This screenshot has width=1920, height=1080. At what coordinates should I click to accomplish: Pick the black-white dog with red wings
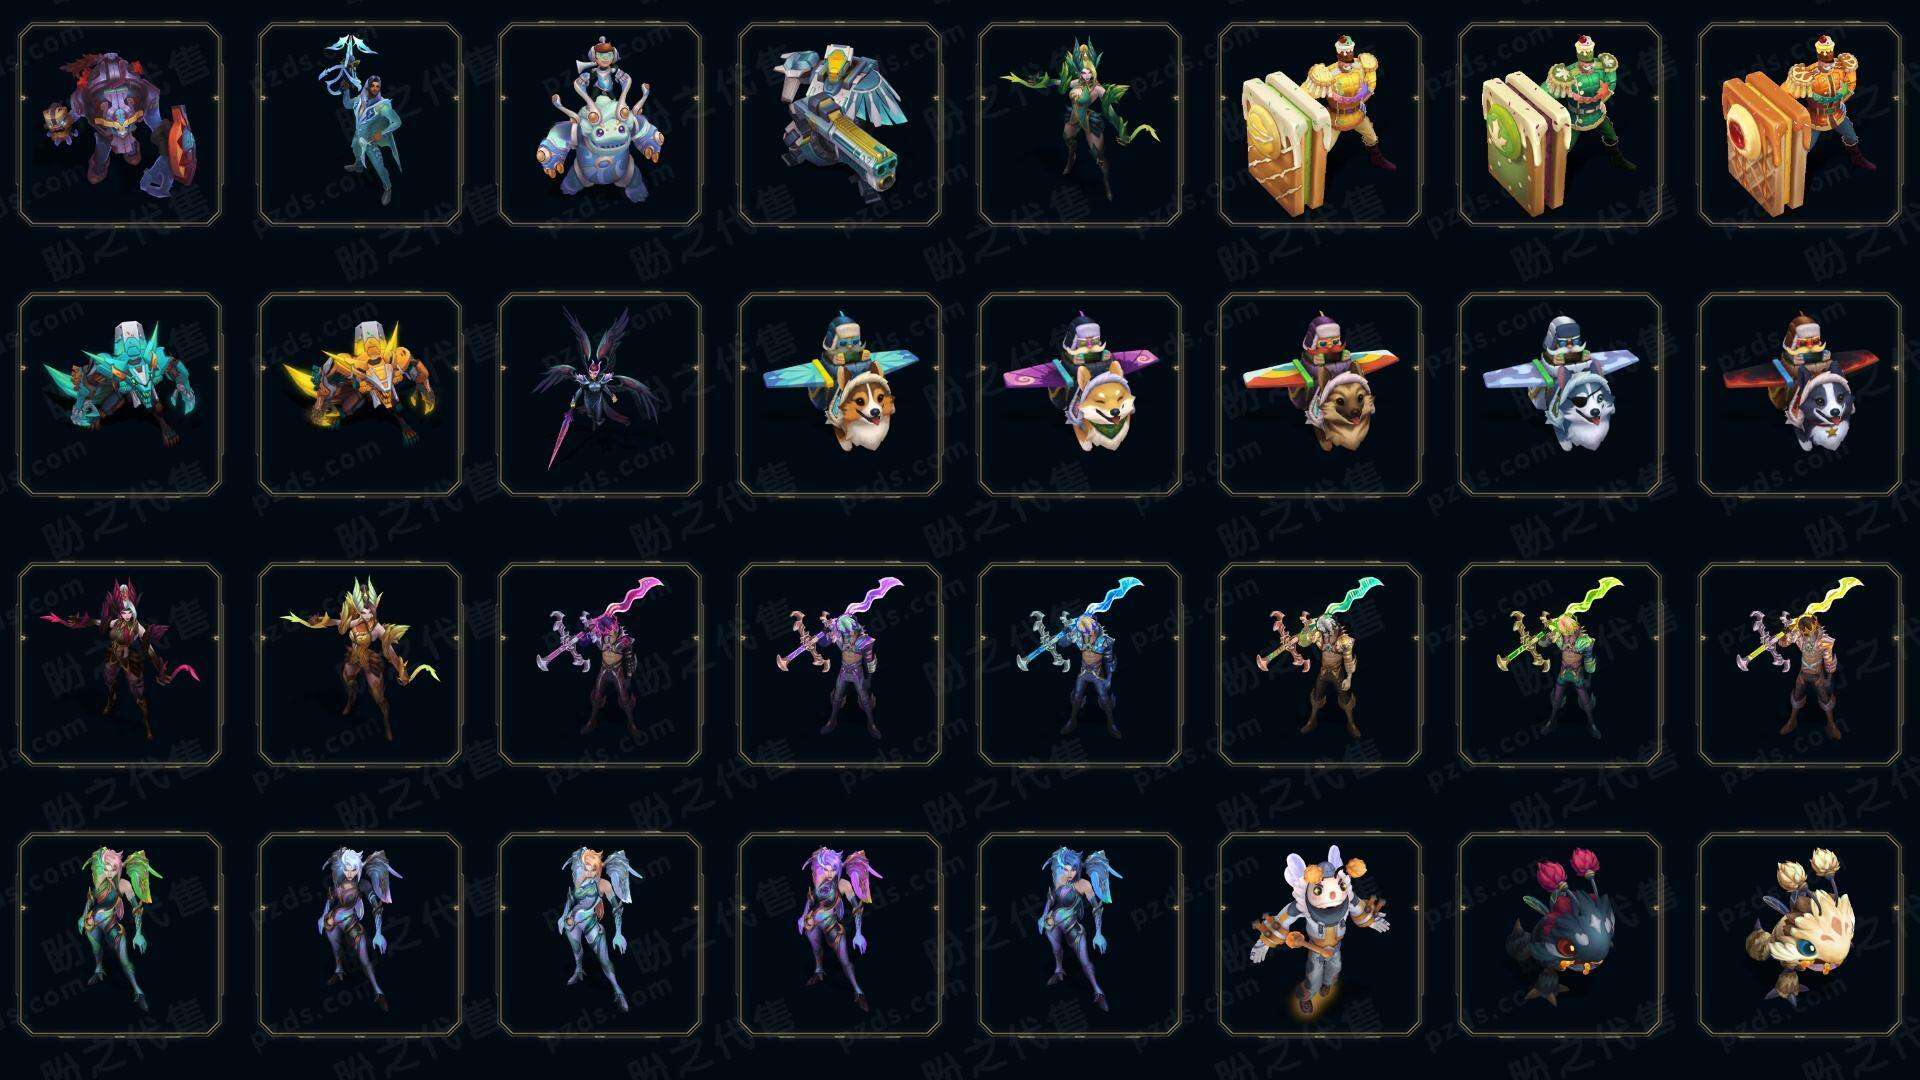[1800, 394]
